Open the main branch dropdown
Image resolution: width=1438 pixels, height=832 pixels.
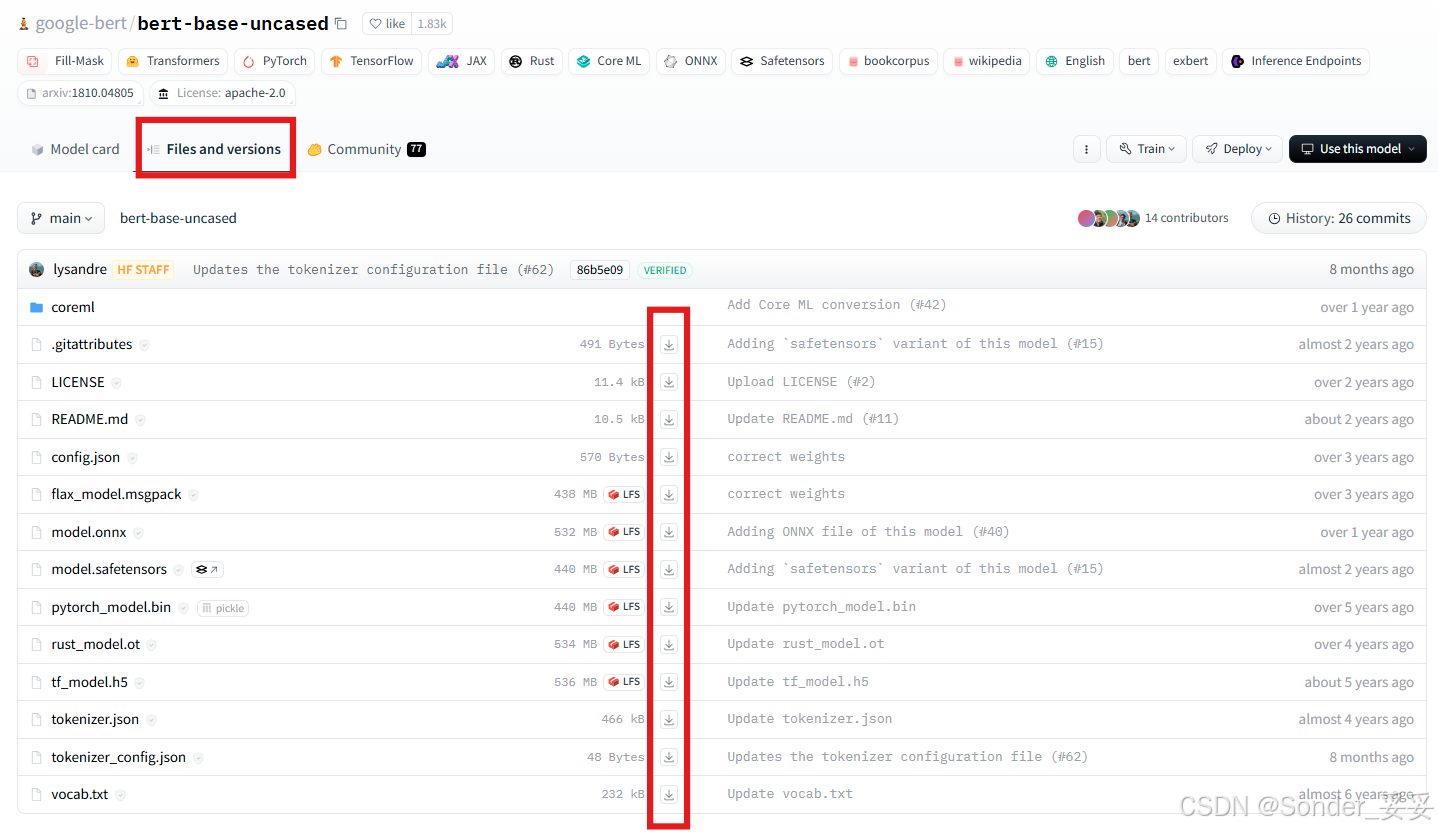[x=61, y=218]
